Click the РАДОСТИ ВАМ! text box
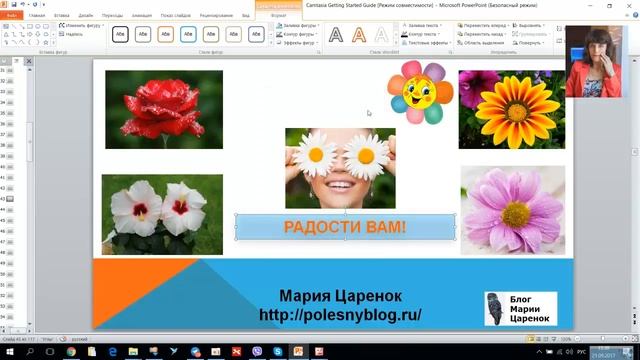Screen dimensions: 640x360 [345, 227]
